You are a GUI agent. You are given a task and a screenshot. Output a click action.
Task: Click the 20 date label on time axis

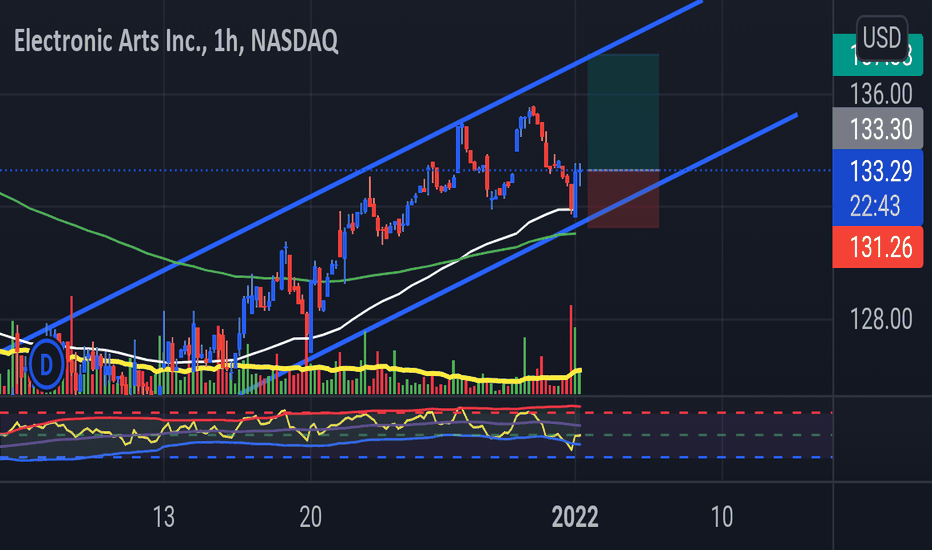point(311,517)
